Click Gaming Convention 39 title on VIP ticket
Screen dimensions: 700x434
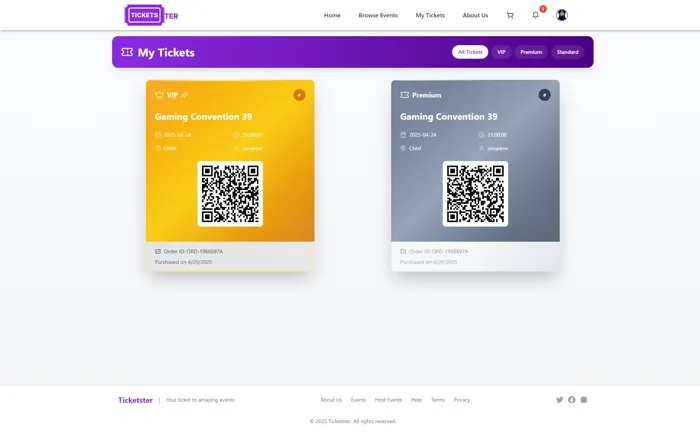click(x=204, y=117)
